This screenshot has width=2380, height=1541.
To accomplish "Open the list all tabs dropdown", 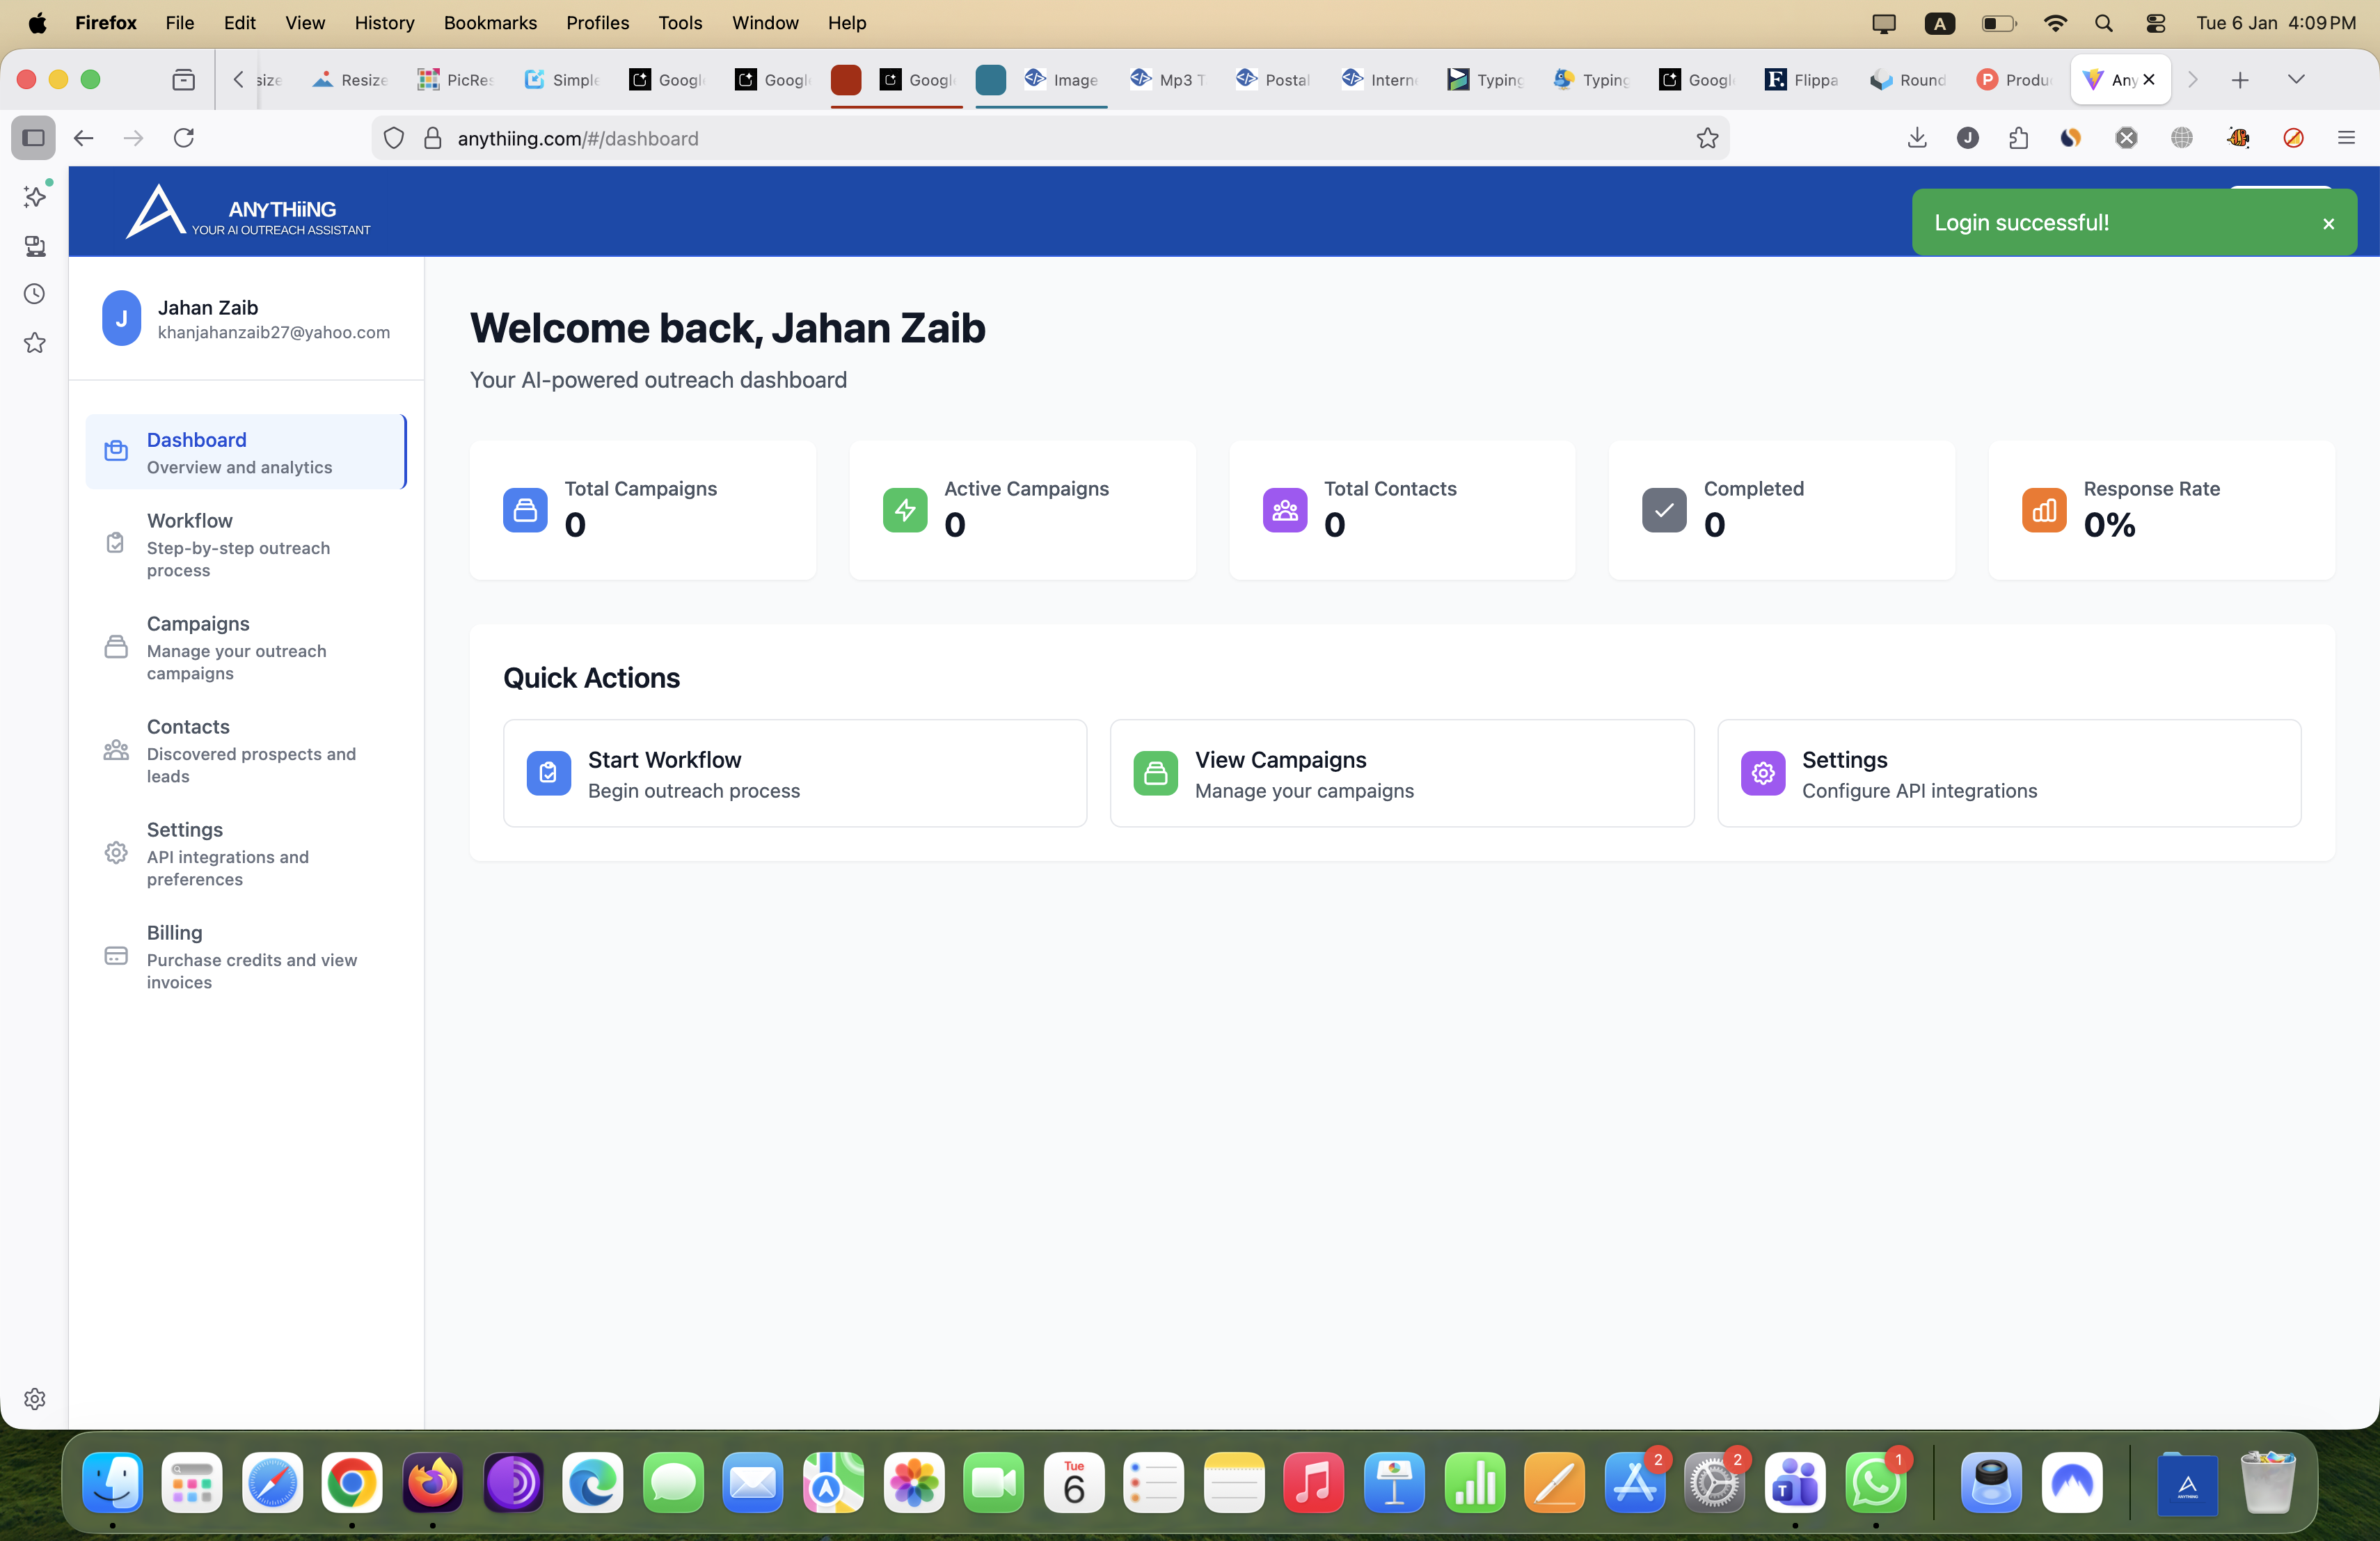I will pos(2296,80).
